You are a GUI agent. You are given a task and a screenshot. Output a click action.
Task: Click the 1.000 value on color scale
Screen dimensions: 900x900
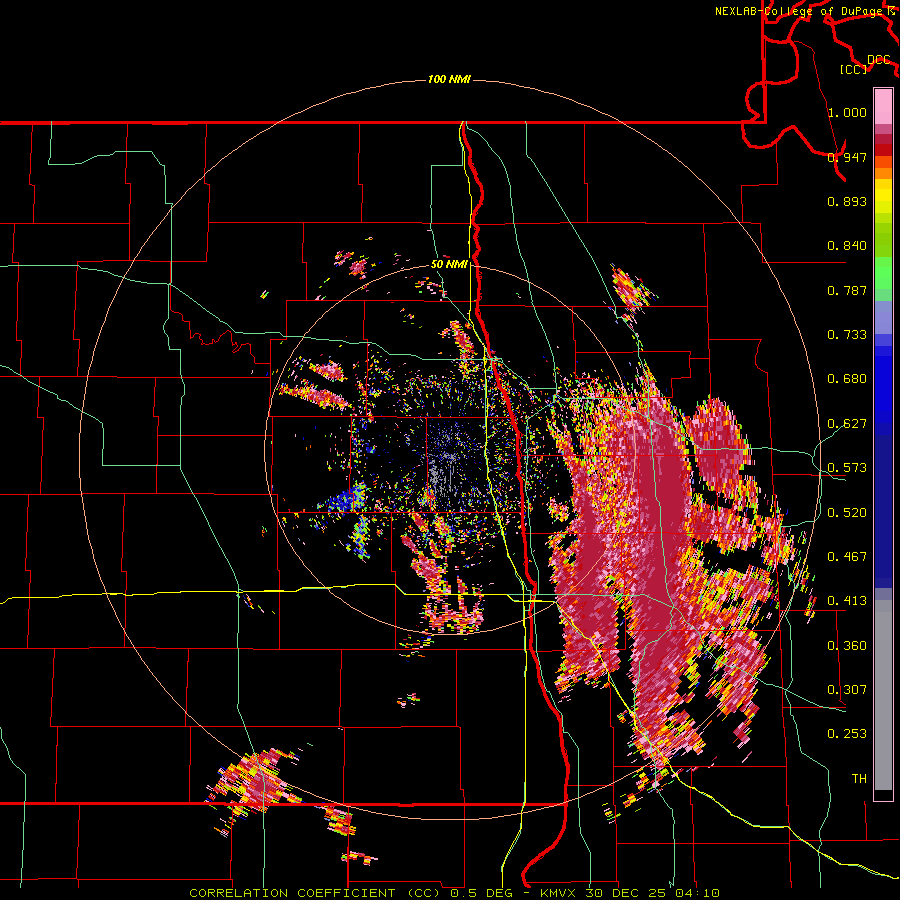coord(847,112)
